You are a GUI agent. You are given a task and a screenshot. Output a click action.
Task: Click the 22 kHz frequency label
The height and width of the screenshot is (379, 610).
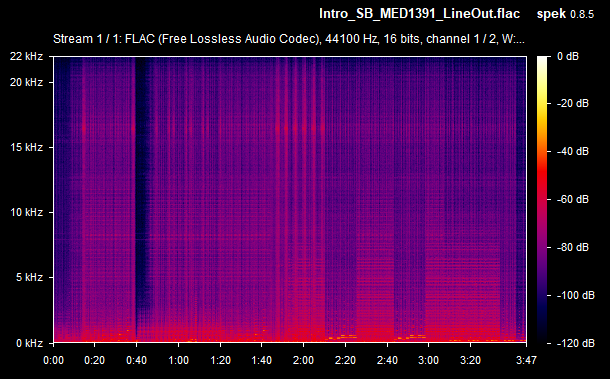pos(26,56)
